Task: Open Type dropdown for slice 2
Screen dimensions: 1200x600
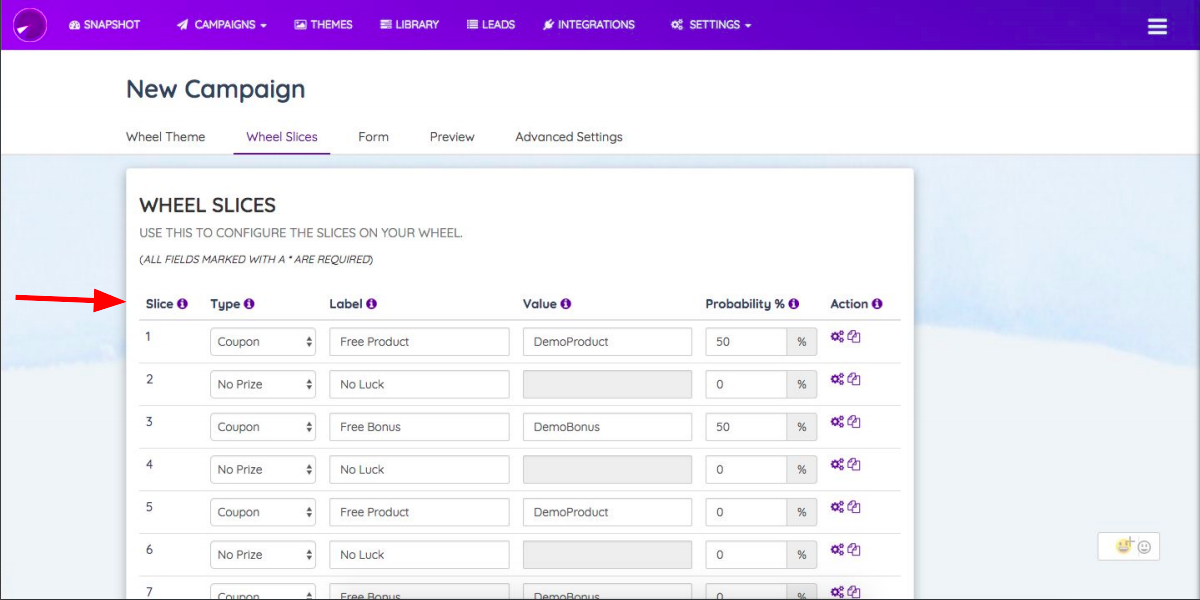Action: (x=263, y=385)
